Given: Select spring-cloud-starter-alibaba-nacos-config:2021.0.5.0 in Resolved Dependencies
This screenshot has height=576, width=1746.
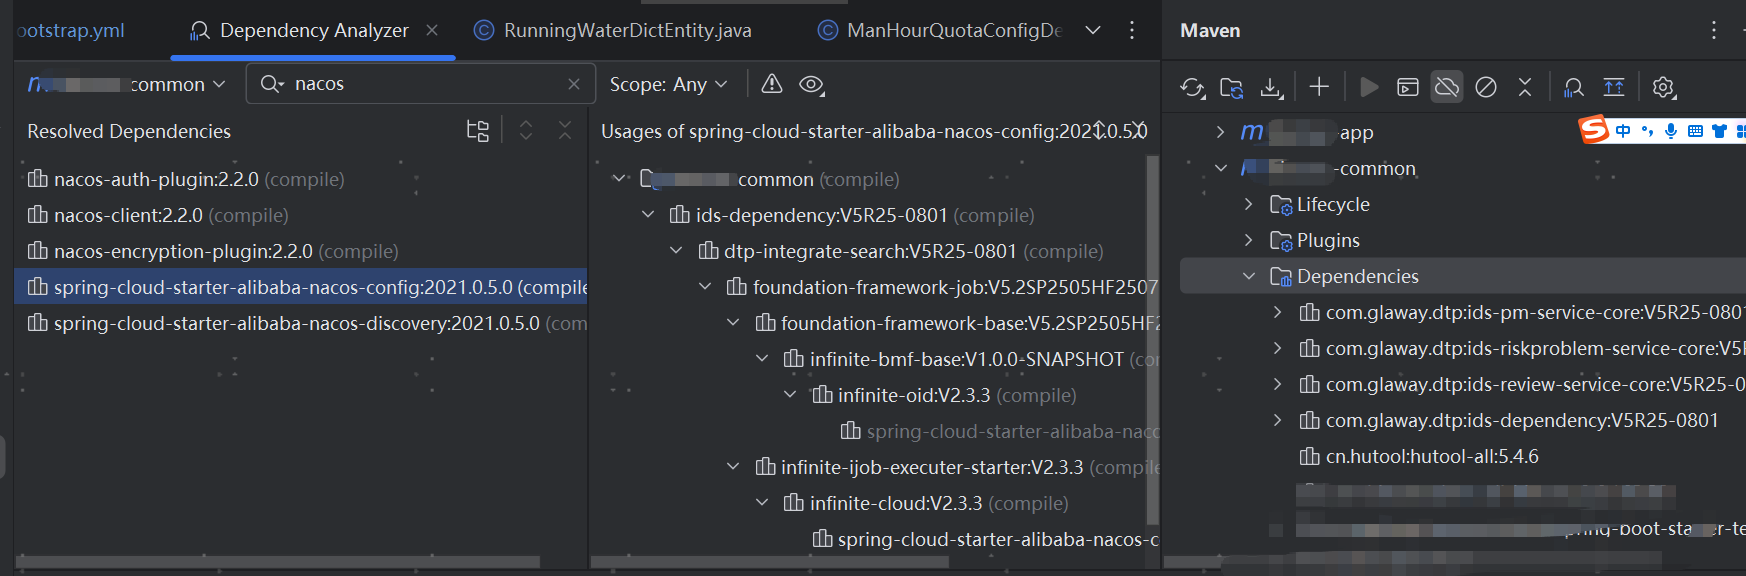Looking at the screenshot, I should coord(300,287).
